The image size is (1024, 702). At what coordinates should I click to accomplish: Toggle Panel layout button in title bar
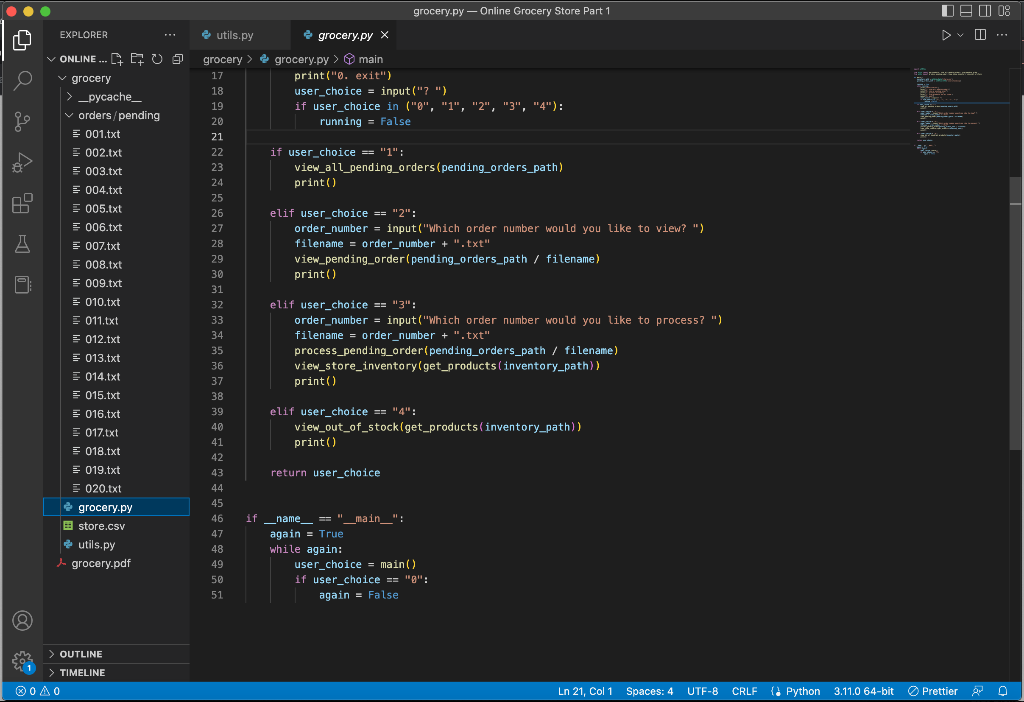[x=967, y=11]
